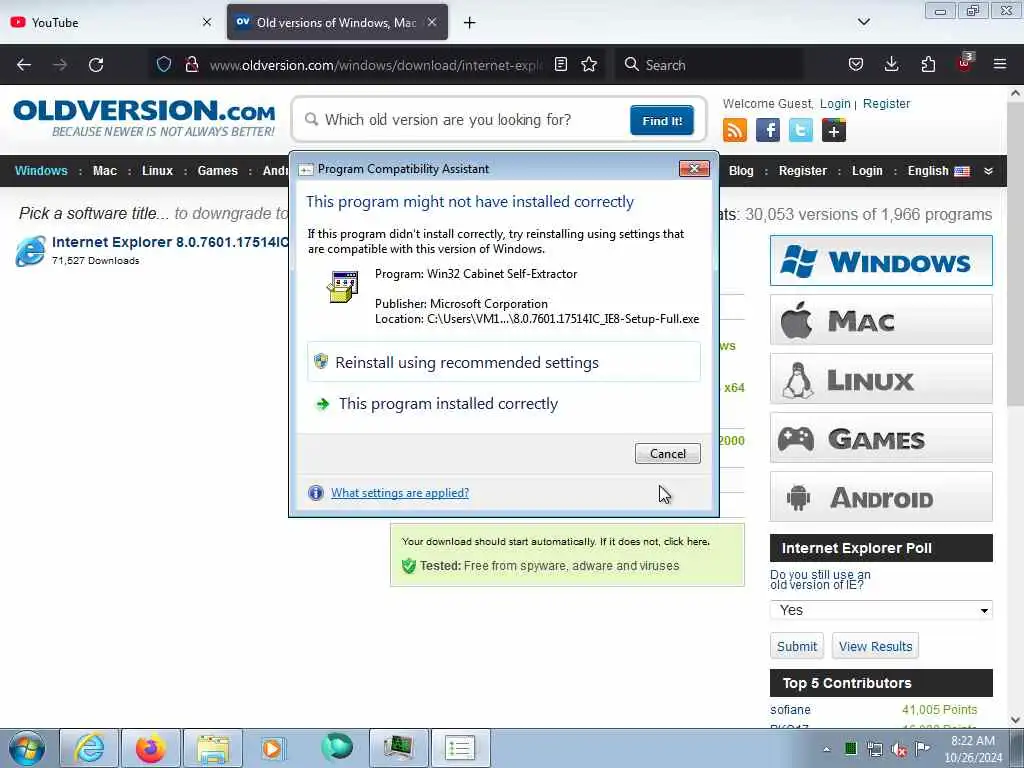Select the Old versions of Windows tab

(337, 22)
